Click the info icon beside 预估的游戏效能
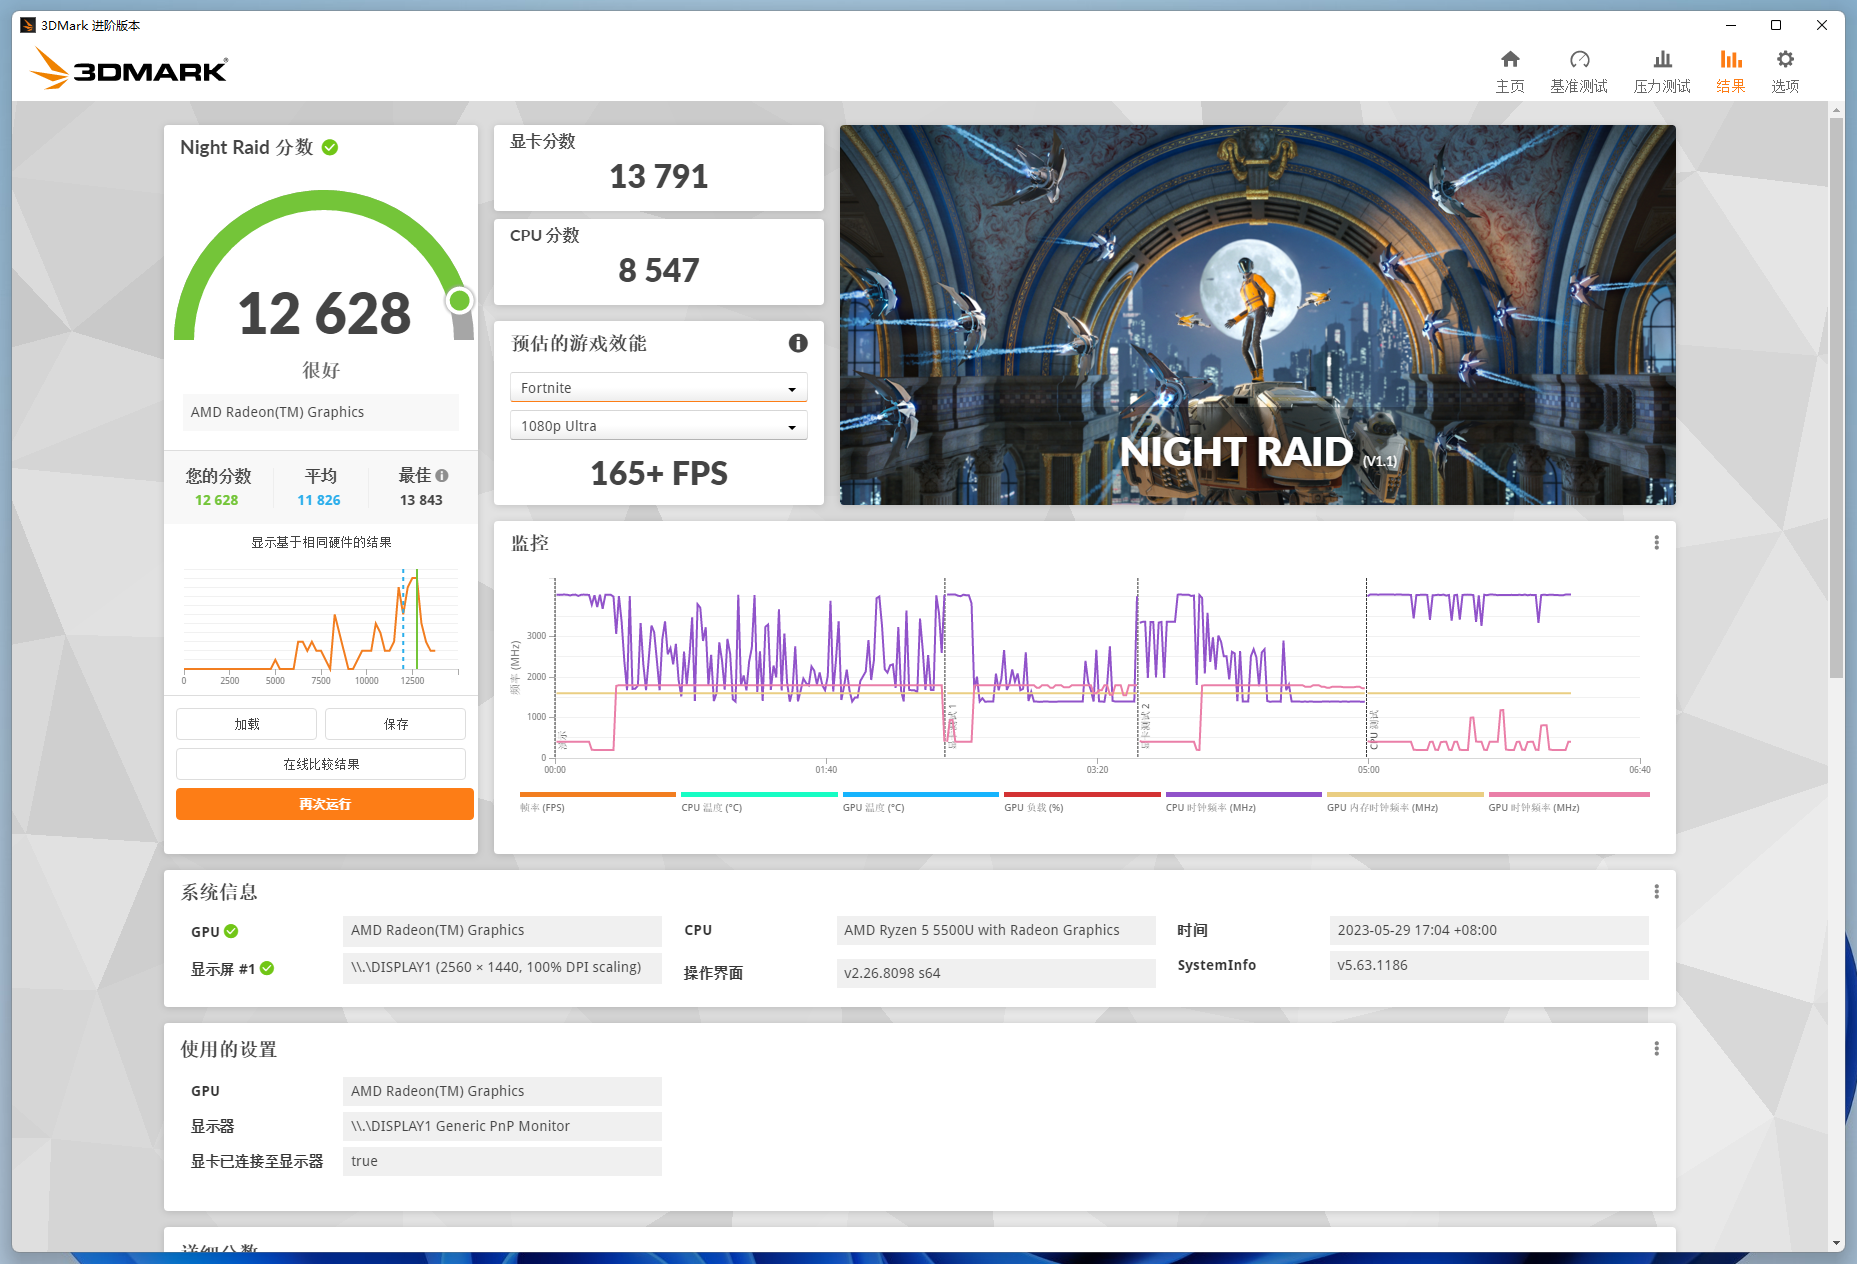 pos(798,343)
